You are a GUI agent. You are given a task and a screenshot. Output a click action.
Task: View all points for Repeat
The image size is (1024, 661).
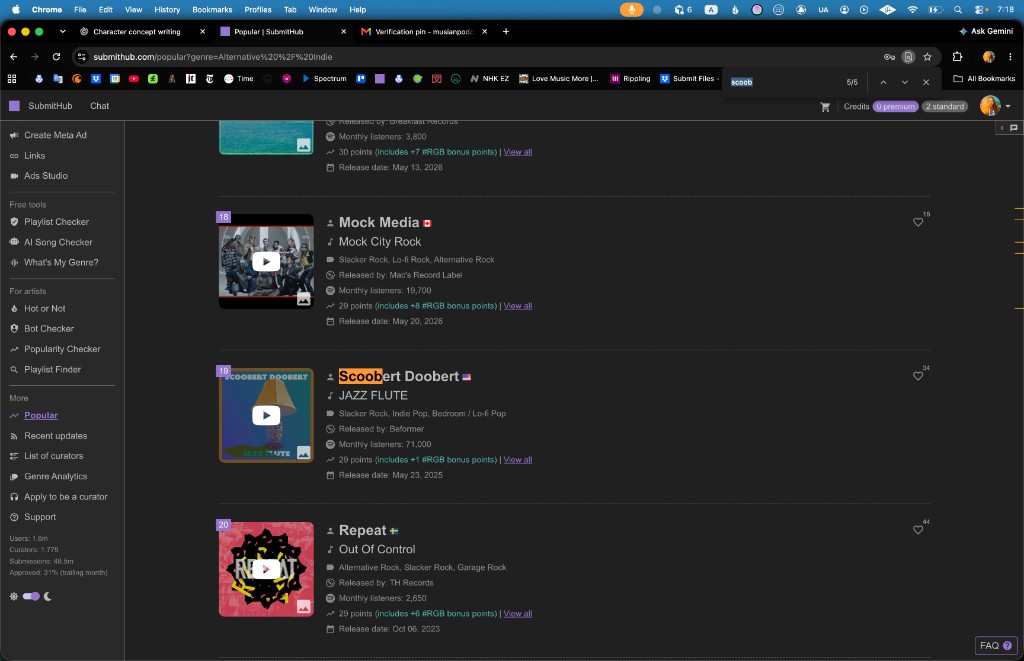[x=517, y=613]
